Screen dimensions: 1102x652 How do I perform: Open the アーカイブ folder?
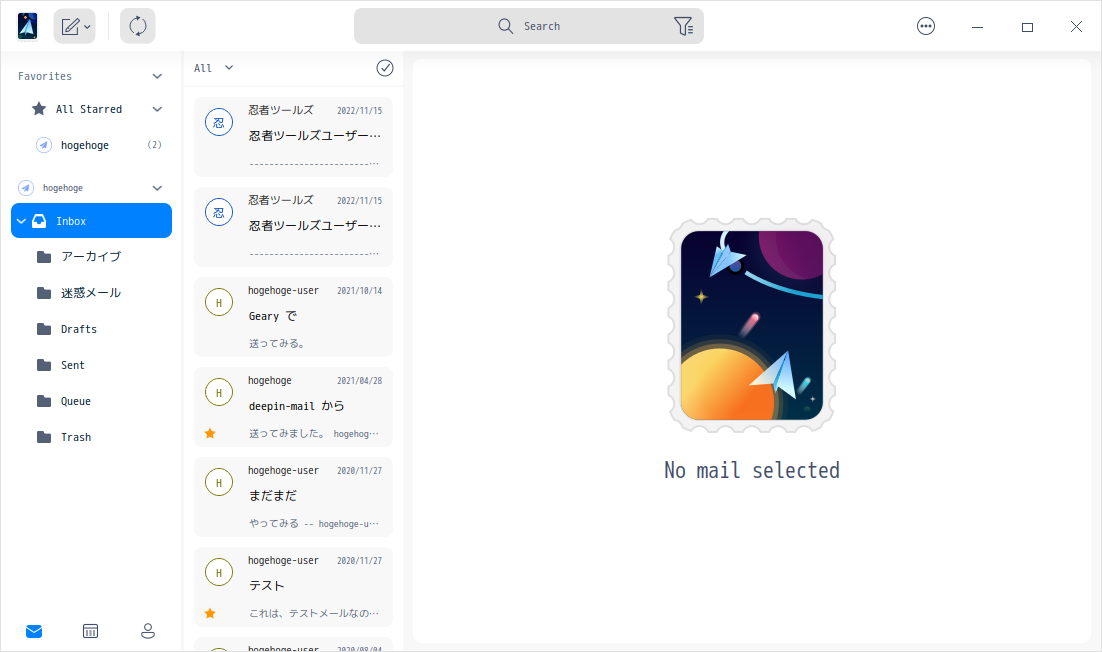coord(91,256)
